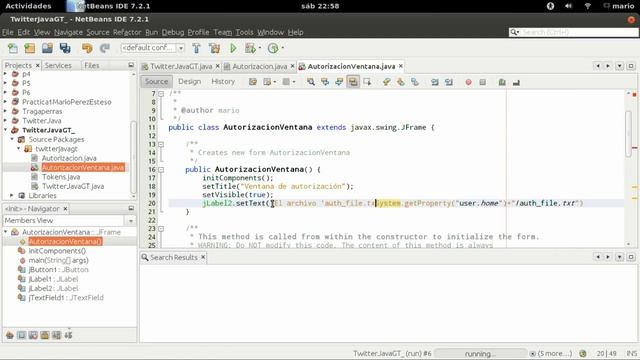Switch to the TwitterJavaGT.java editor tab
Image resolution: width=640 pixels, height=360 pixels.
pyautogui.click(x=181, y=66)
